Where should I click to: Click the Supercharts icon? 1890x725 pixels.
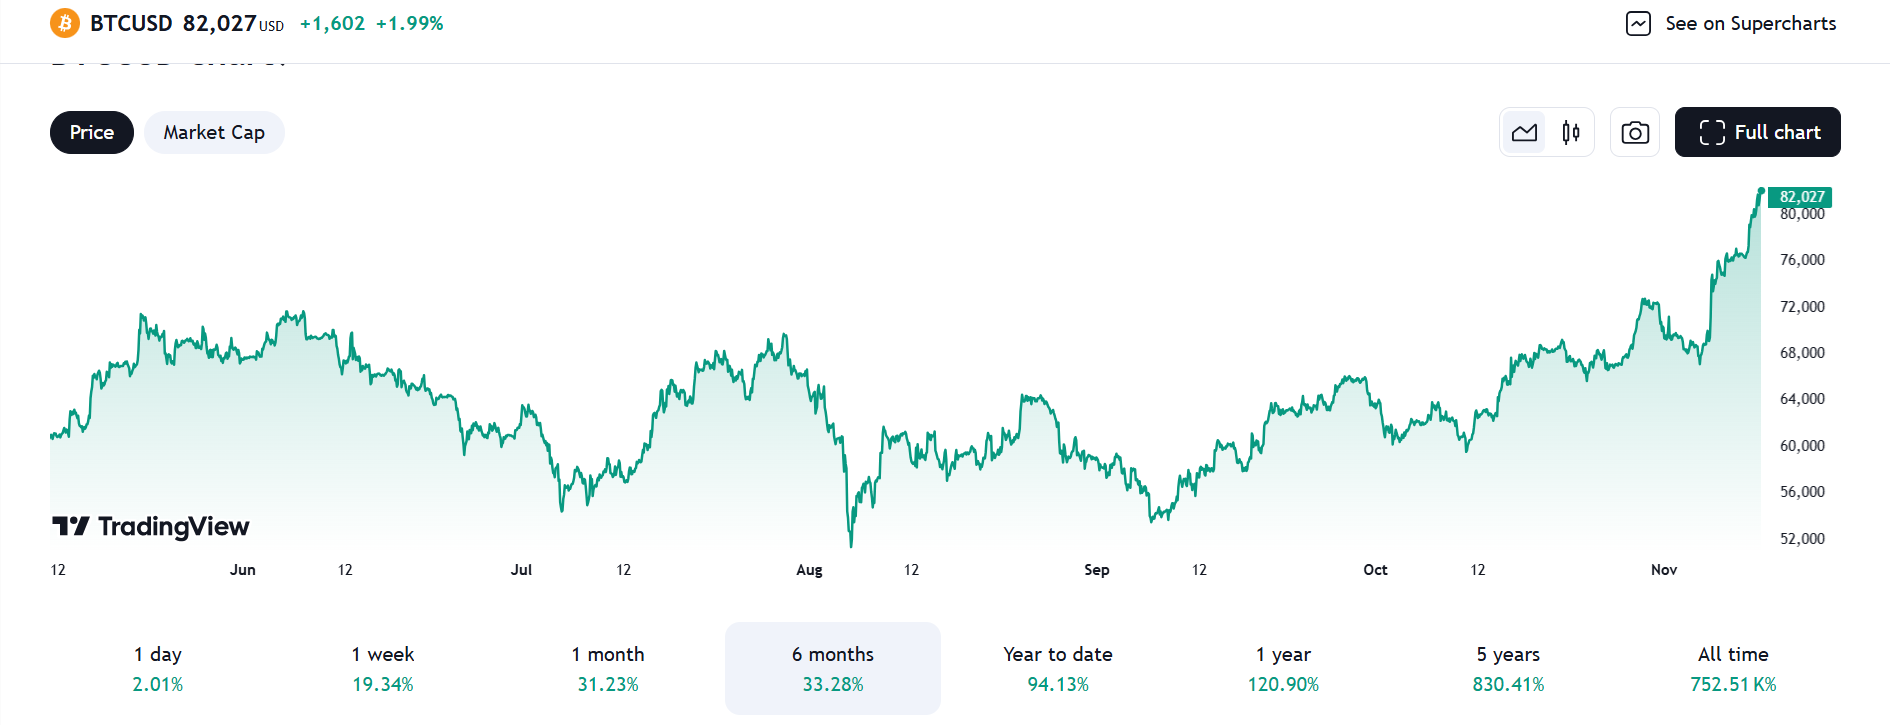tap(1638, 23)
